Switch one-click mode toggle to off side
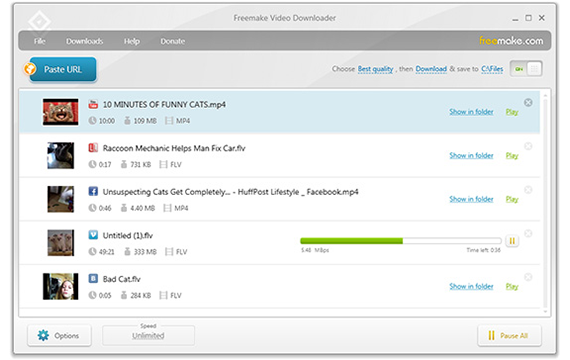Viewport: 570px width, 360px height. click(534, 69)
